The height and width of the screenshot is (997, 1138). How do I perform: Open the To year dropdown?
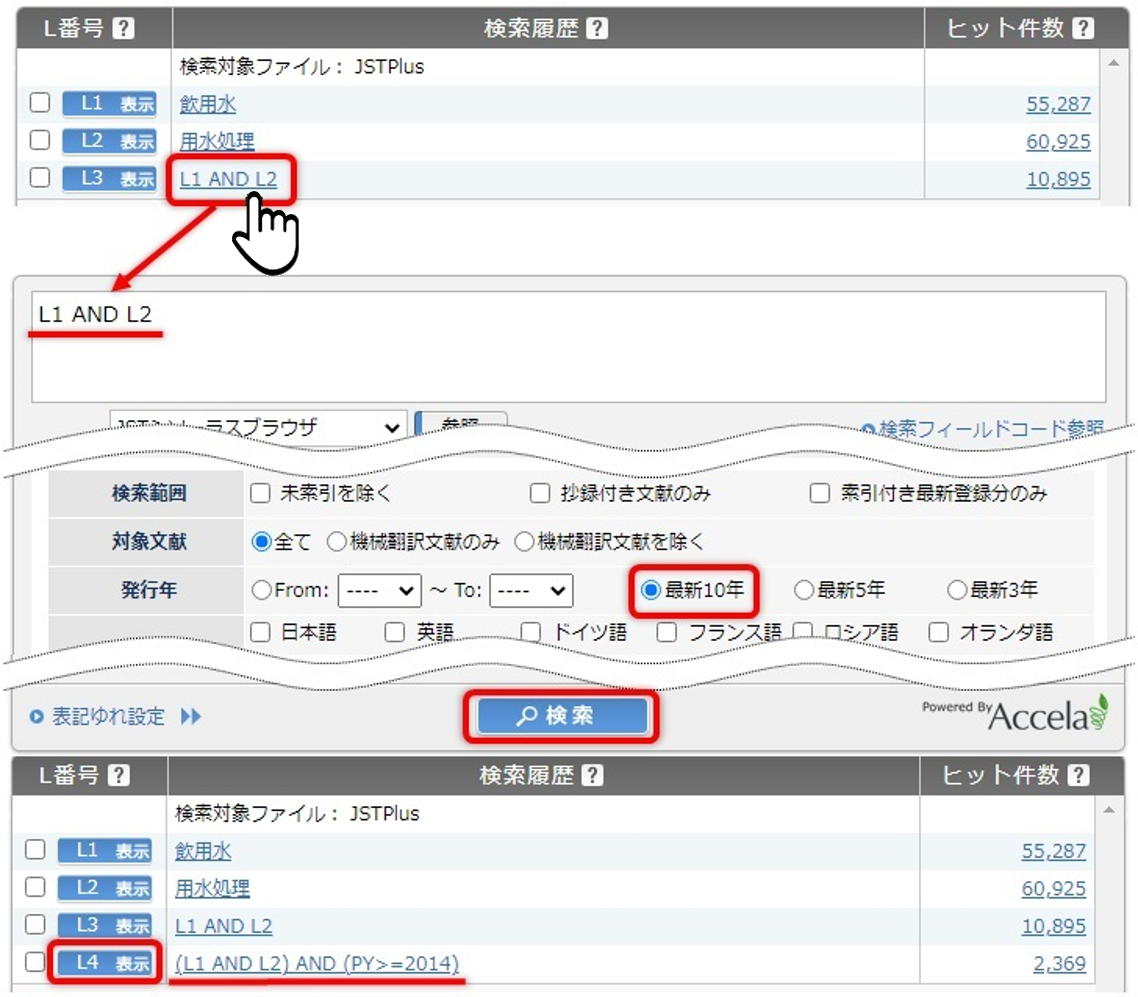pos(531,590)
